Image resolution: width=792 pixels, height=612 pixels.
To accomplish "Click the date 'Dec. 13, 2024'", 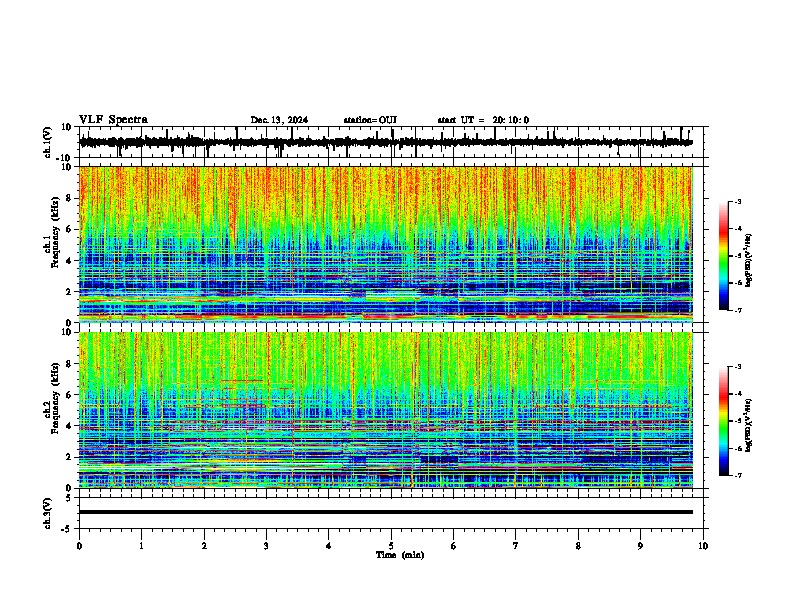I will (279, 120).
